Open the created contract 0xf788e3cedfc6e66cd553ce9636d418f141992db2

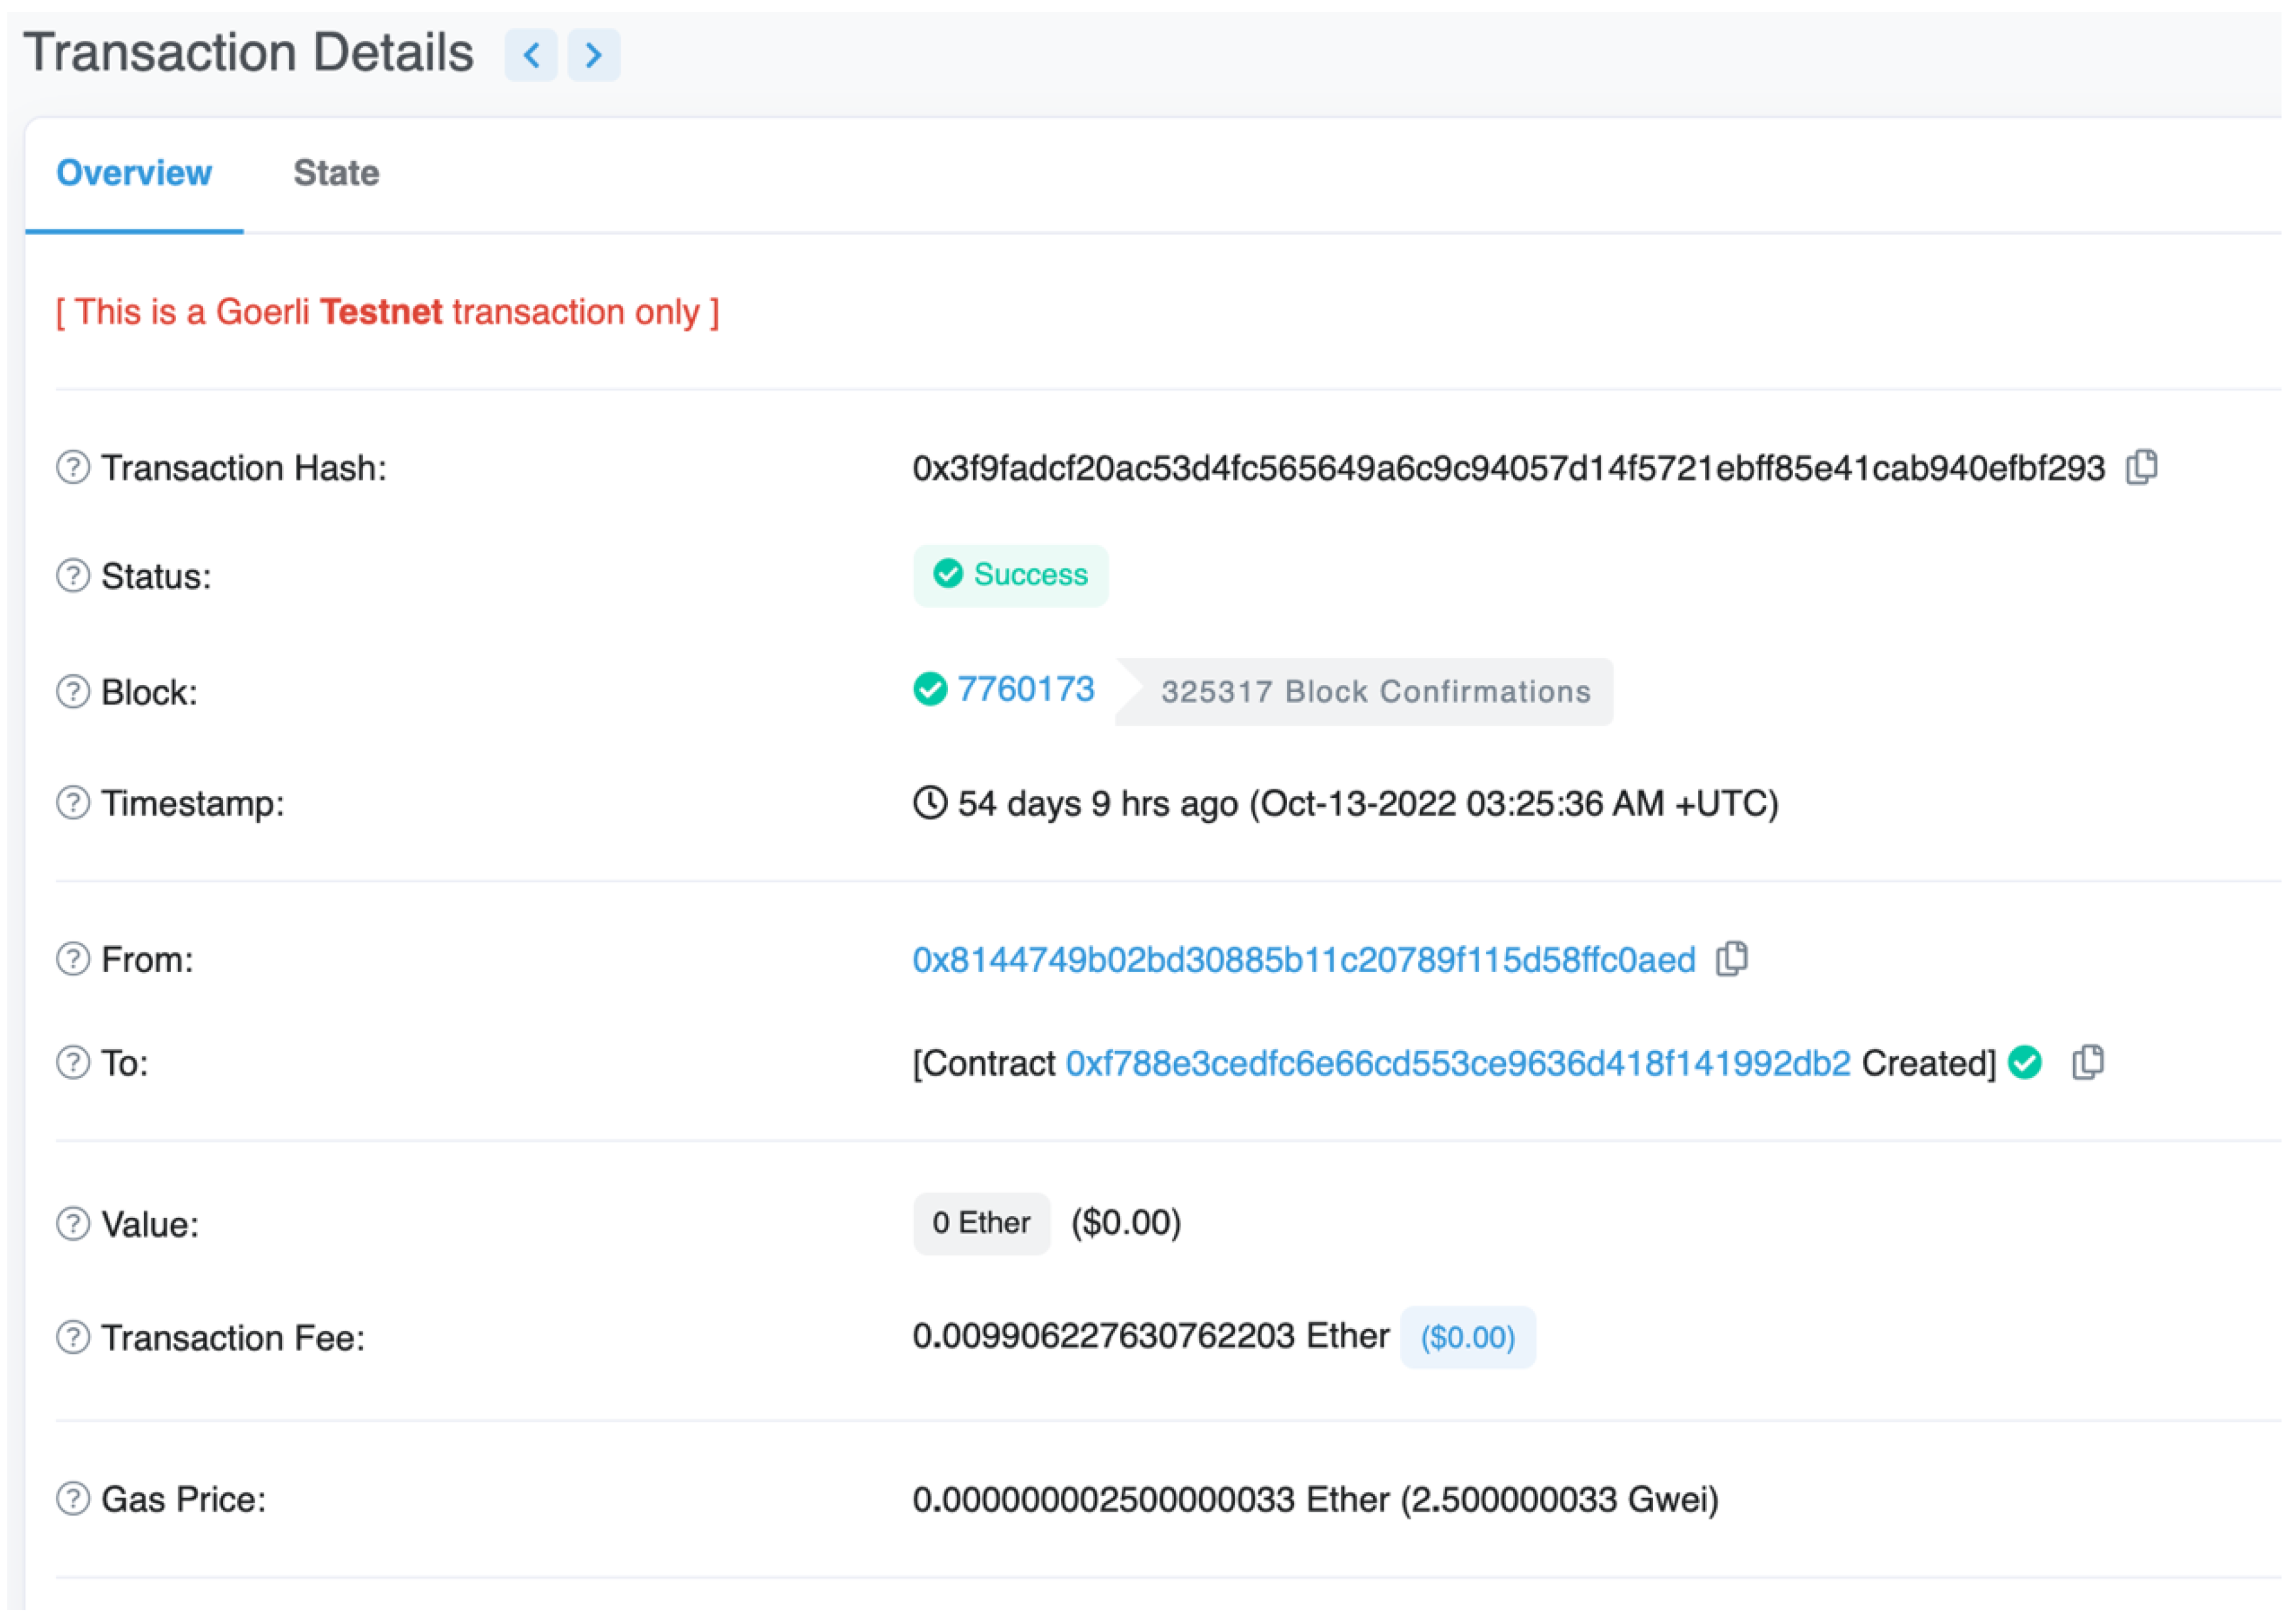coord(1456,1063)
